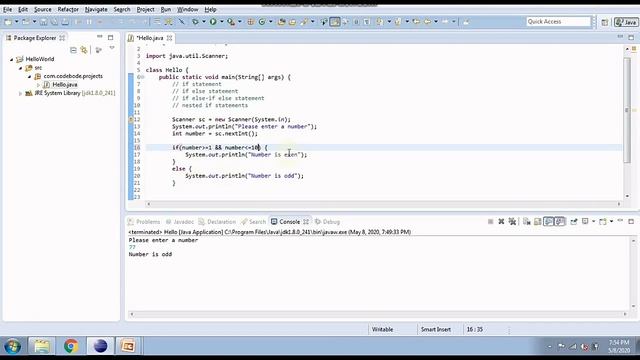Click the Save toolbar icon
Viewport: 640px width, 360px height.
43,22
